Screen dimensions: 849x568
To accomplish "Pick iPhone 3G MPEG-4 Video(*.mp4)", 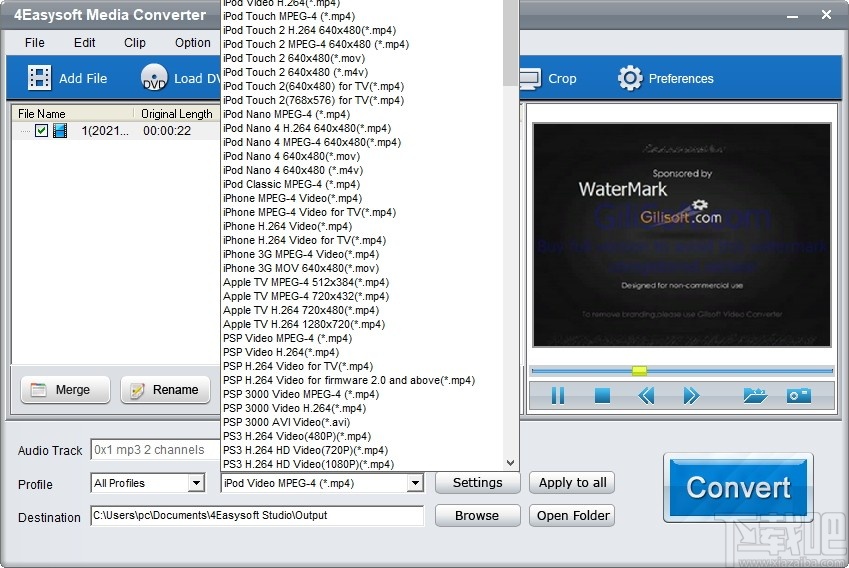I will [301, 254].
